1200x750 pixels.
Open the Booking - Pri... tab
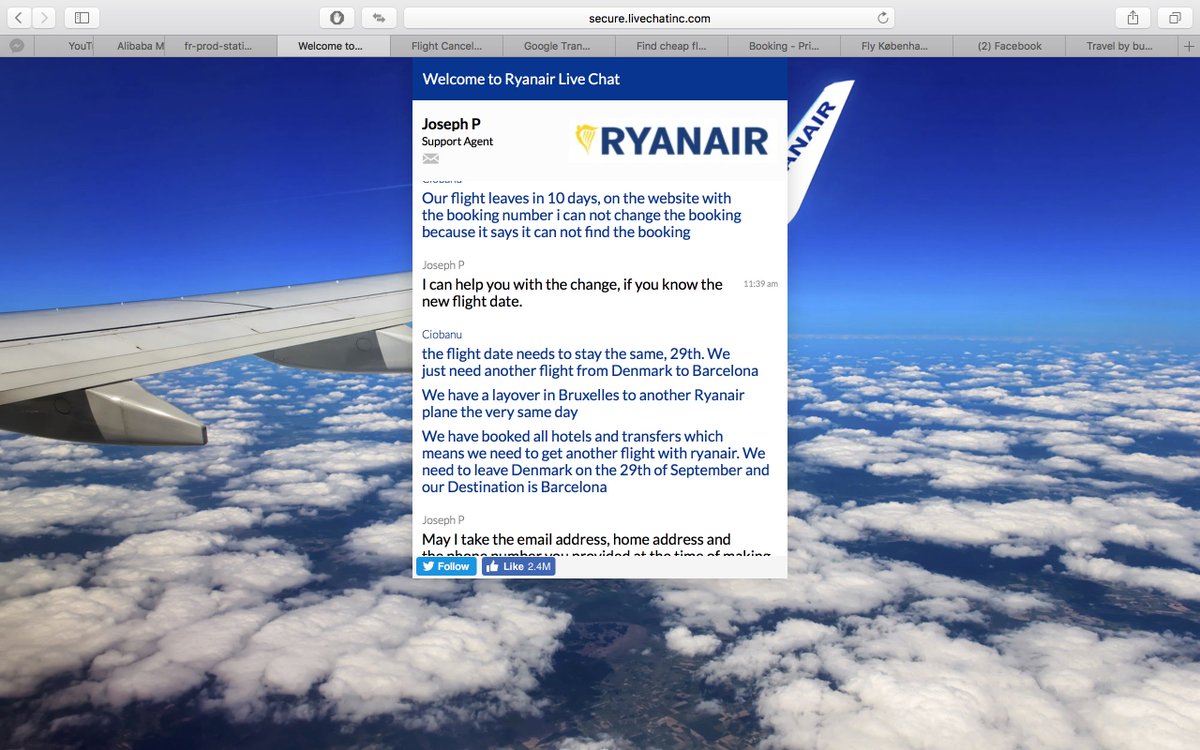click(x=783, y=46)
